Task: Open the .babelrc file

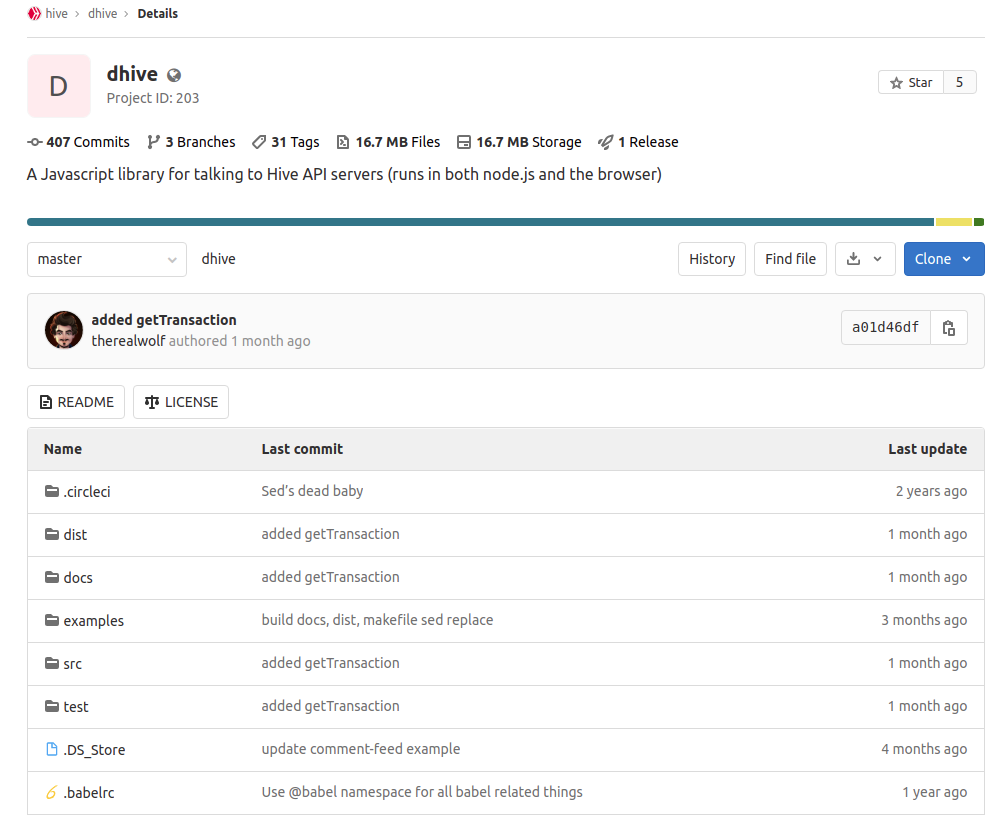Action: click(x=88, y=792)
